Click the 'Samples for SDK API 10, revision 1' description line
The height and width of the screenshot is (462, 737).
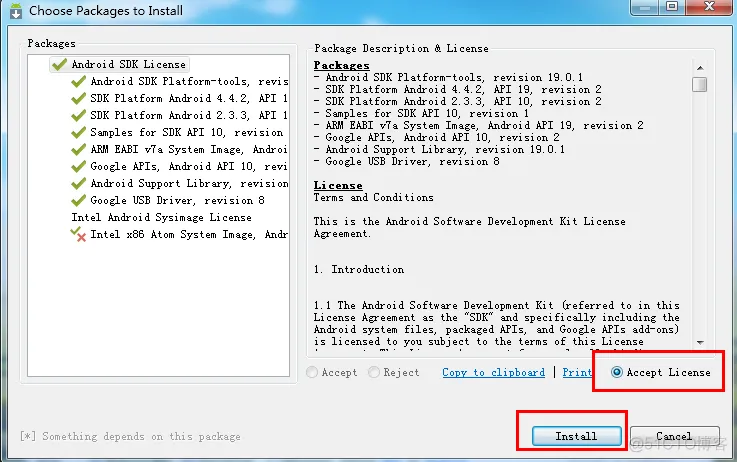[422, 114]
